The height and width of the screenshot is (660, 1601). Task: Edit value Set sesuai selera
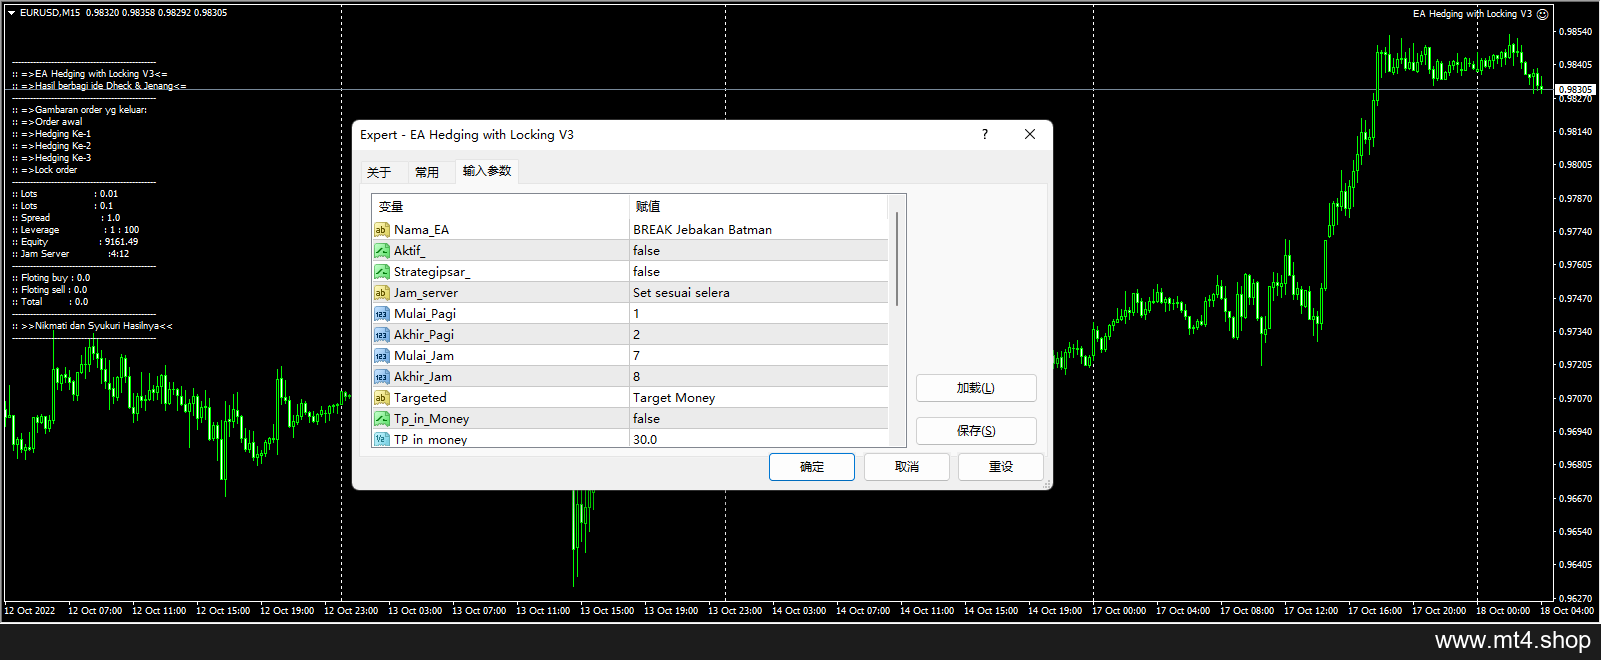point(759,293)
